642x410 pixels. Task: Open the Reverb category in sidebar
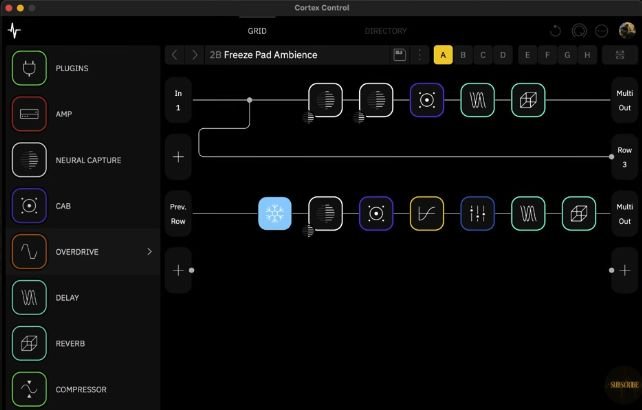(x=82, y=343)
